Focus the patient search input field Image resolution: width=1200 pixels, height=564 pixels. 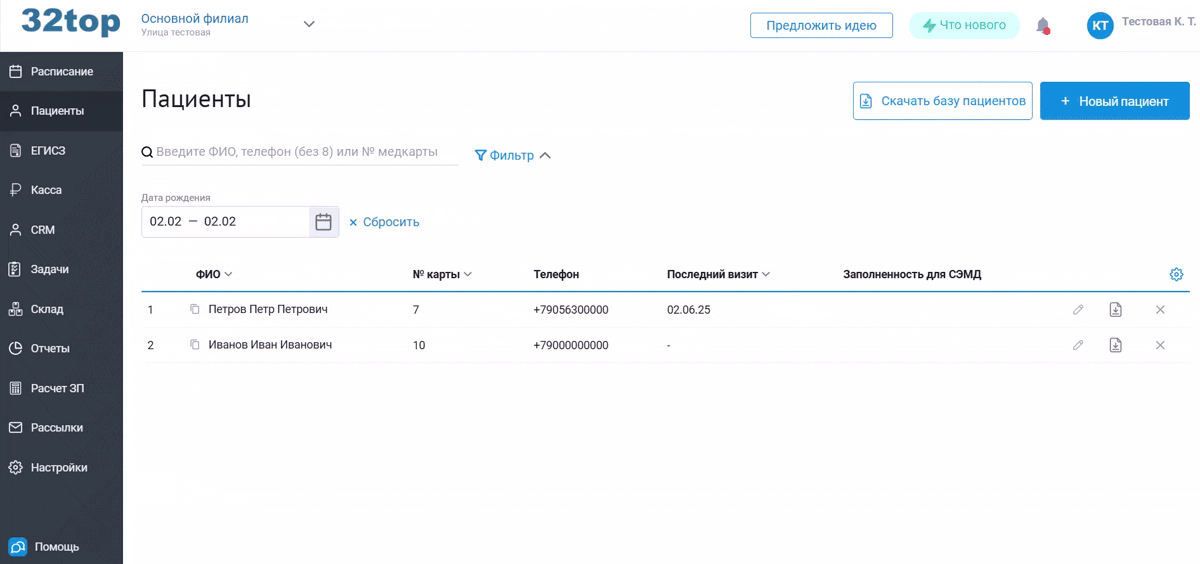300,152
